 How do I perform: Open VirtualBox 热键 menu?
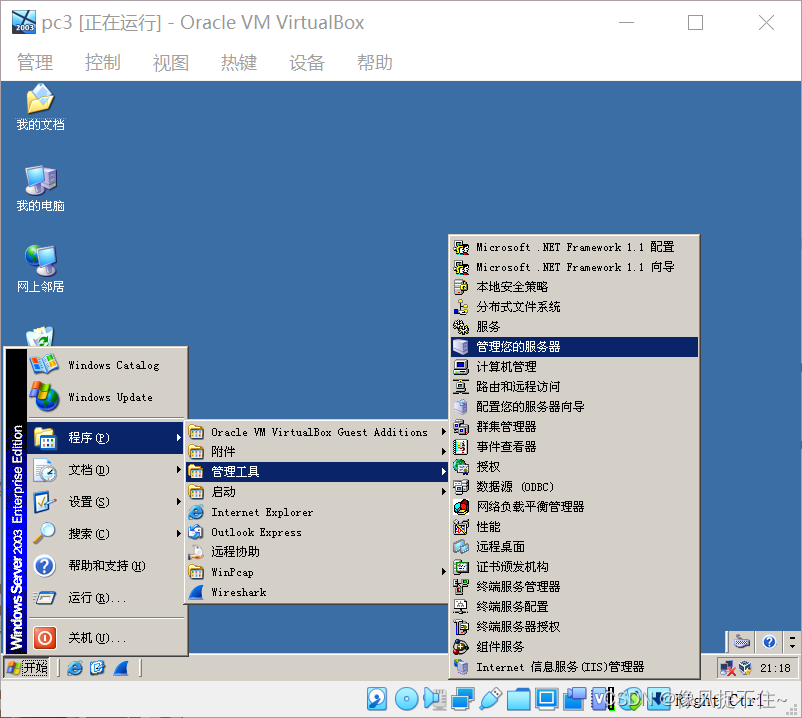(239, 63)
